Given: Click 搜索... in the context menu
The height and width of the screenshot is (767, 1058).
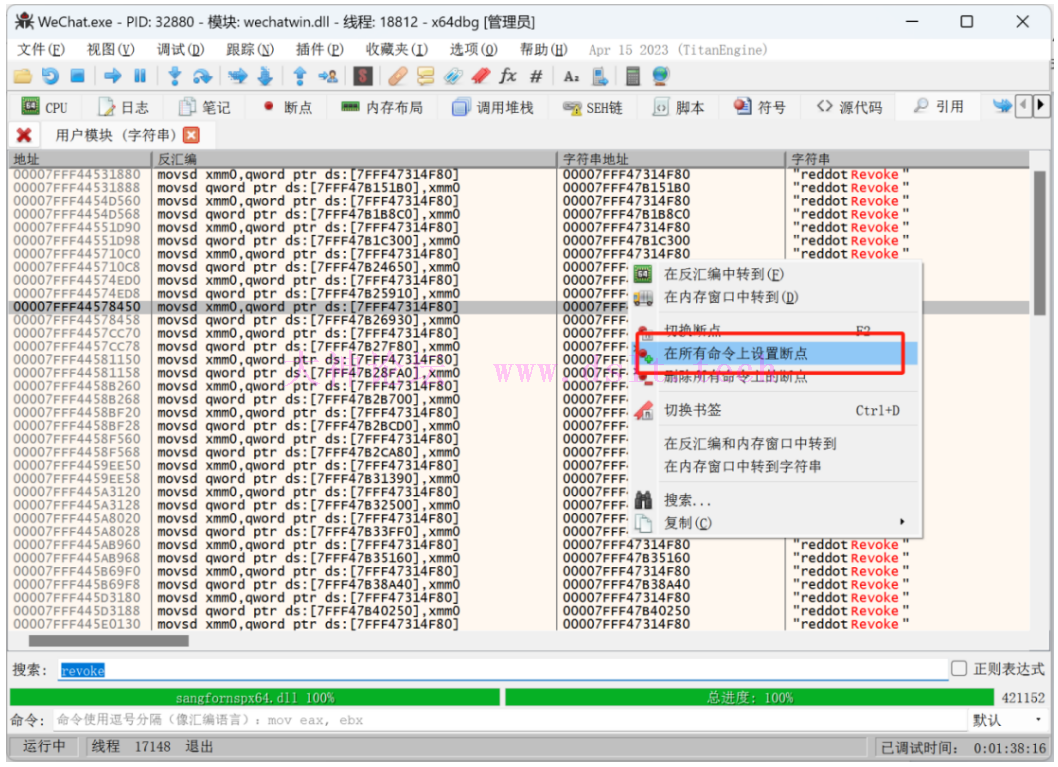Looking at the screenshot, I should pos(776,500).
